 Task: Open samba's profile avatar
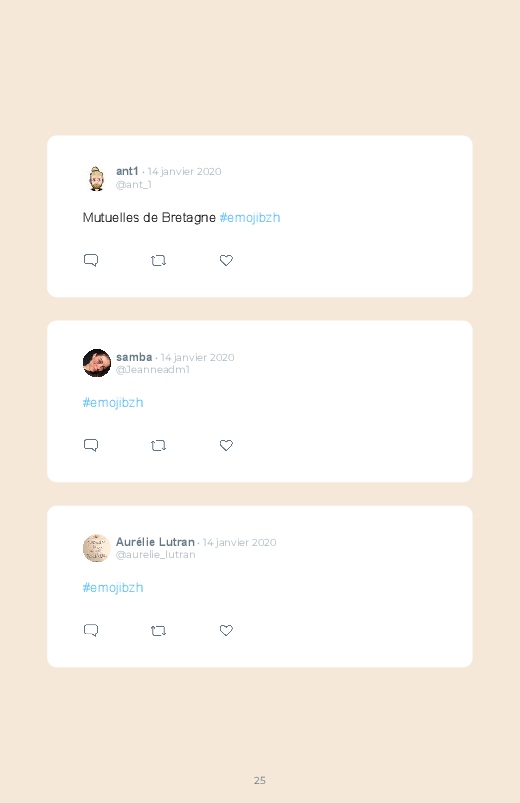[x=97, y=363]
